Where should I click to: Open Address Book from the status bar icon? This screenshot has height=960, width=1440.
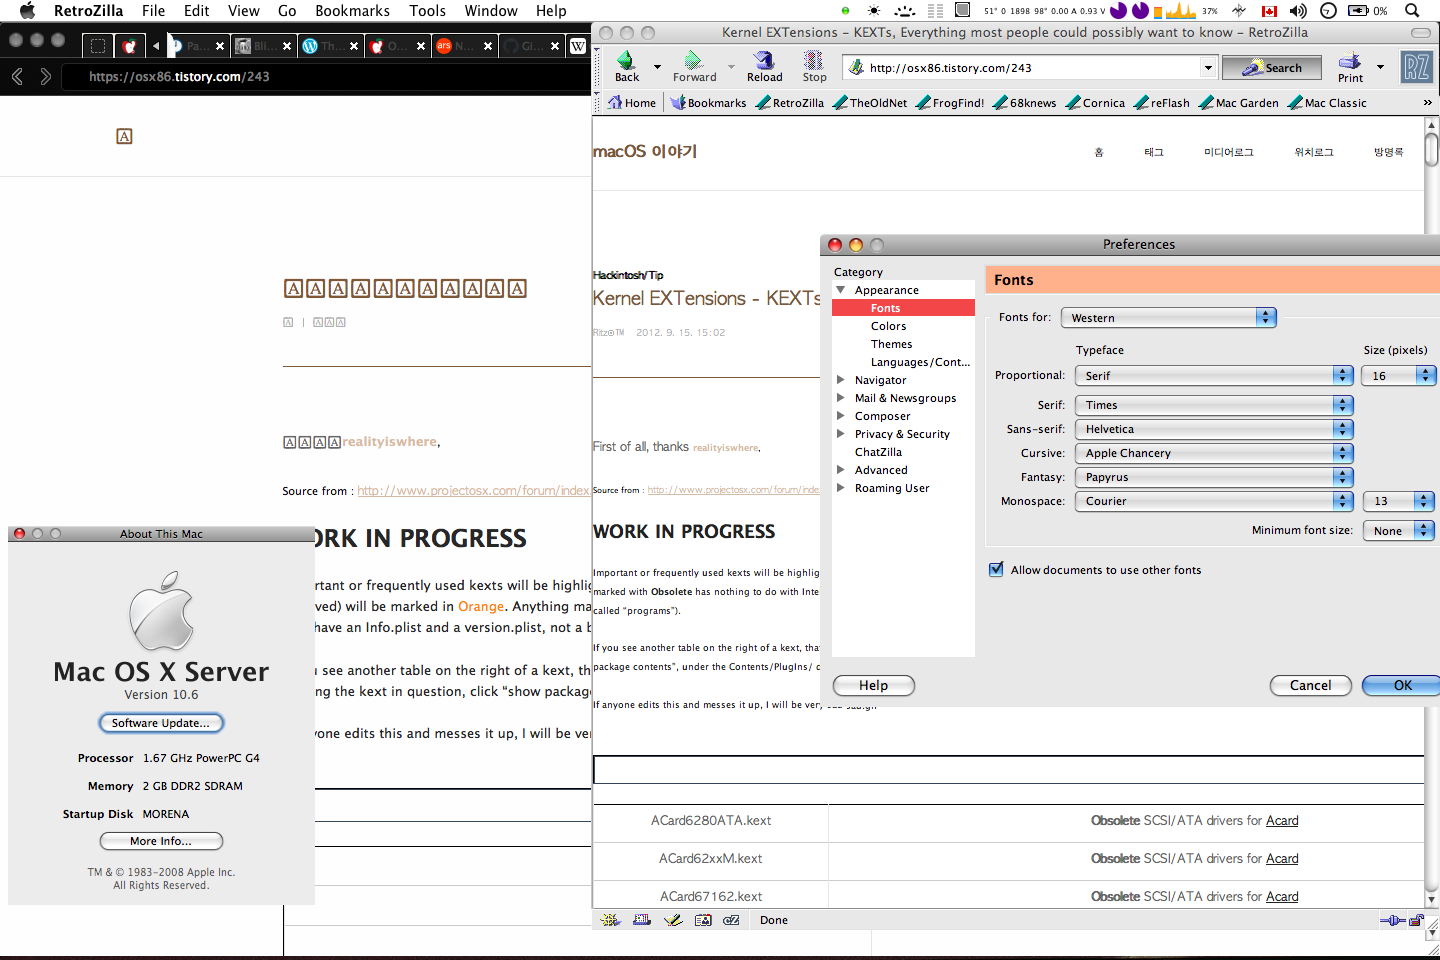(x=703, y=920)
